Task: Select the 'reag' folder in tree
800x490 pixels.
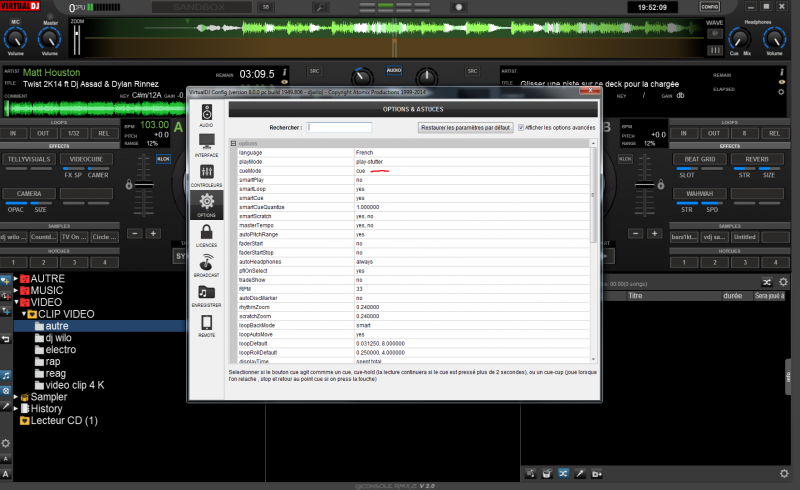Action: point(56,373)
